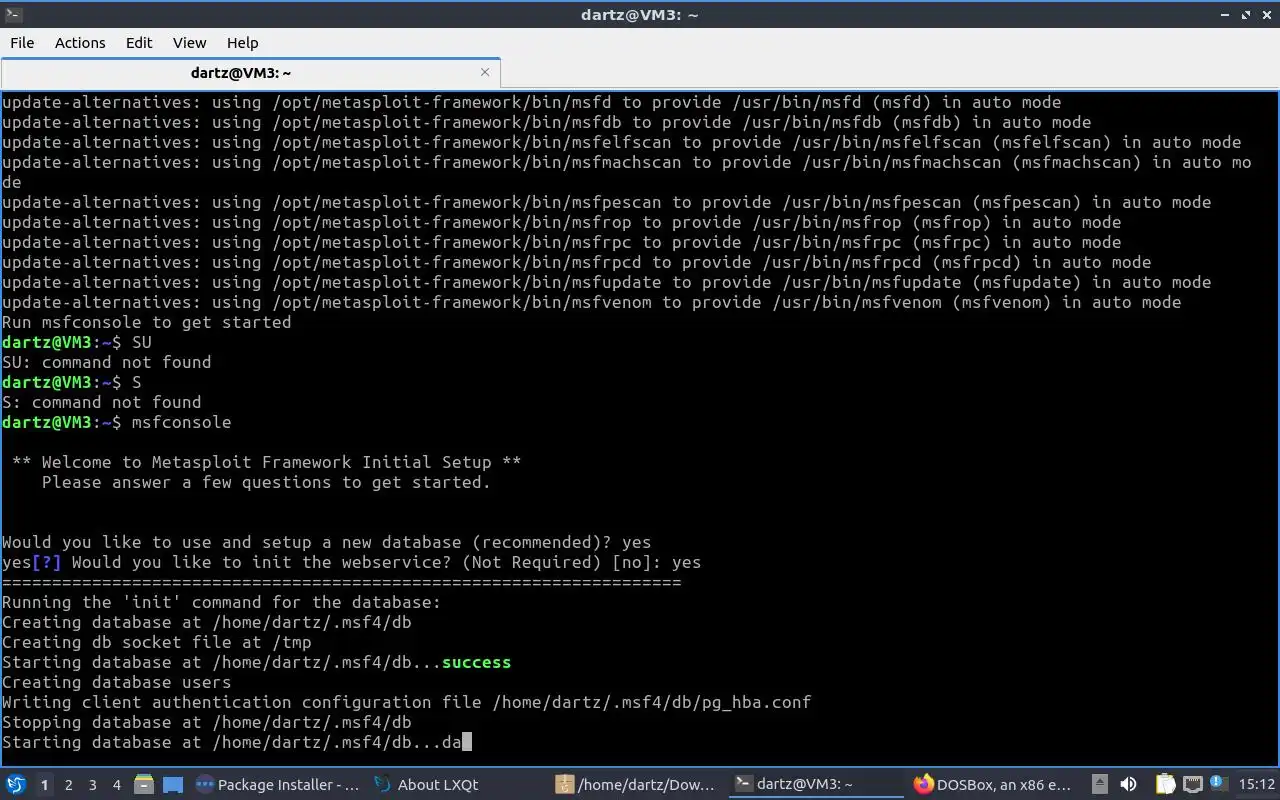1280x800 pixels.
Task: Click the terminal cursor at the last line
Action: [466, 742]
